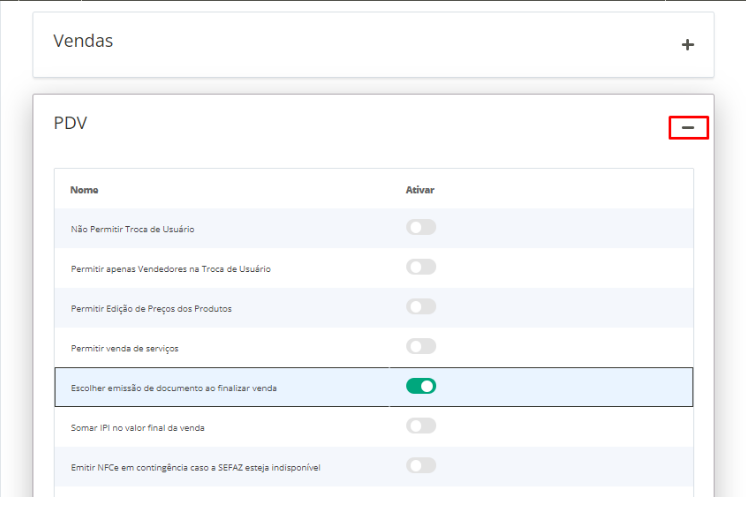Image resolution: width=746 pixels, height=525 pixels.
Task: Select the Somar IPI no valor final label
Action: click(x=137, y=428)
